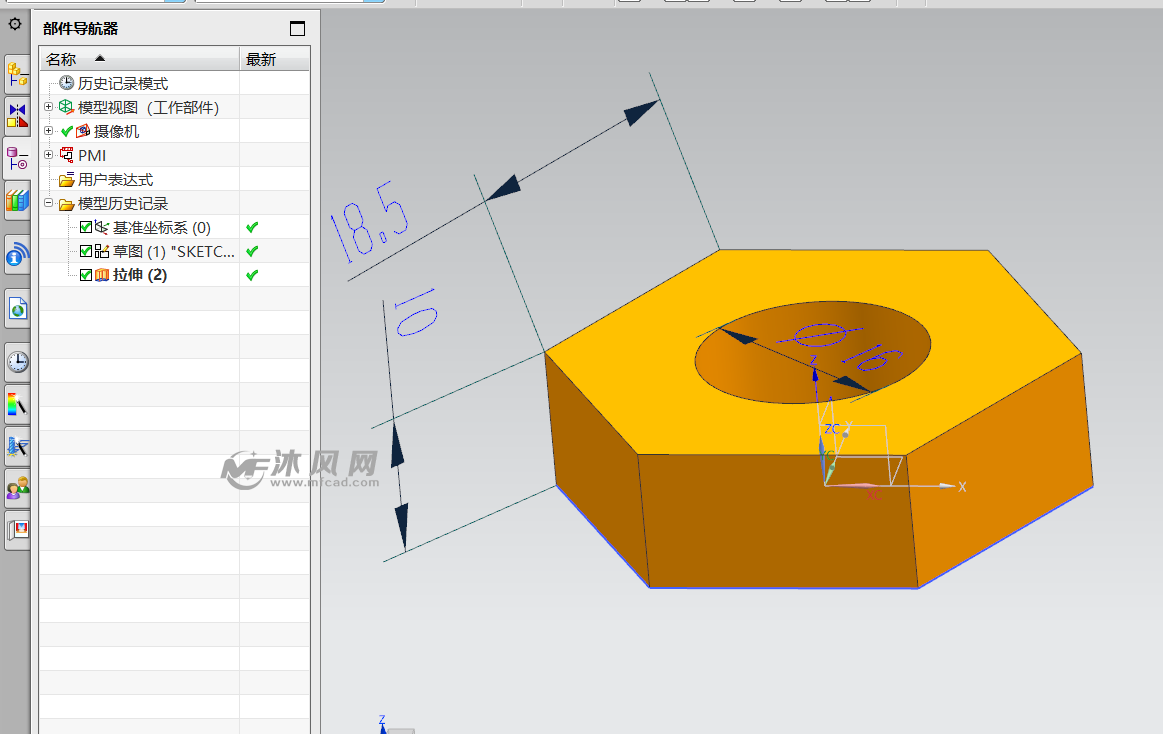Open the Roles people sidebar tab
This screenshot has width=1163, height=734.
17,488
